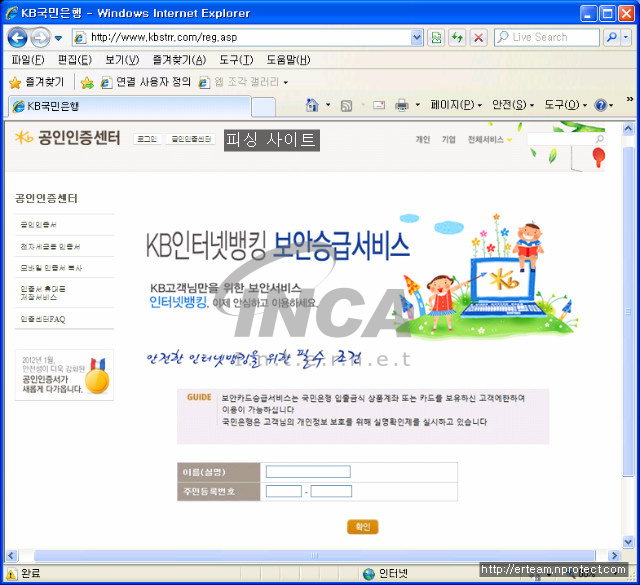Click the 로그인 button in the header

147,139
